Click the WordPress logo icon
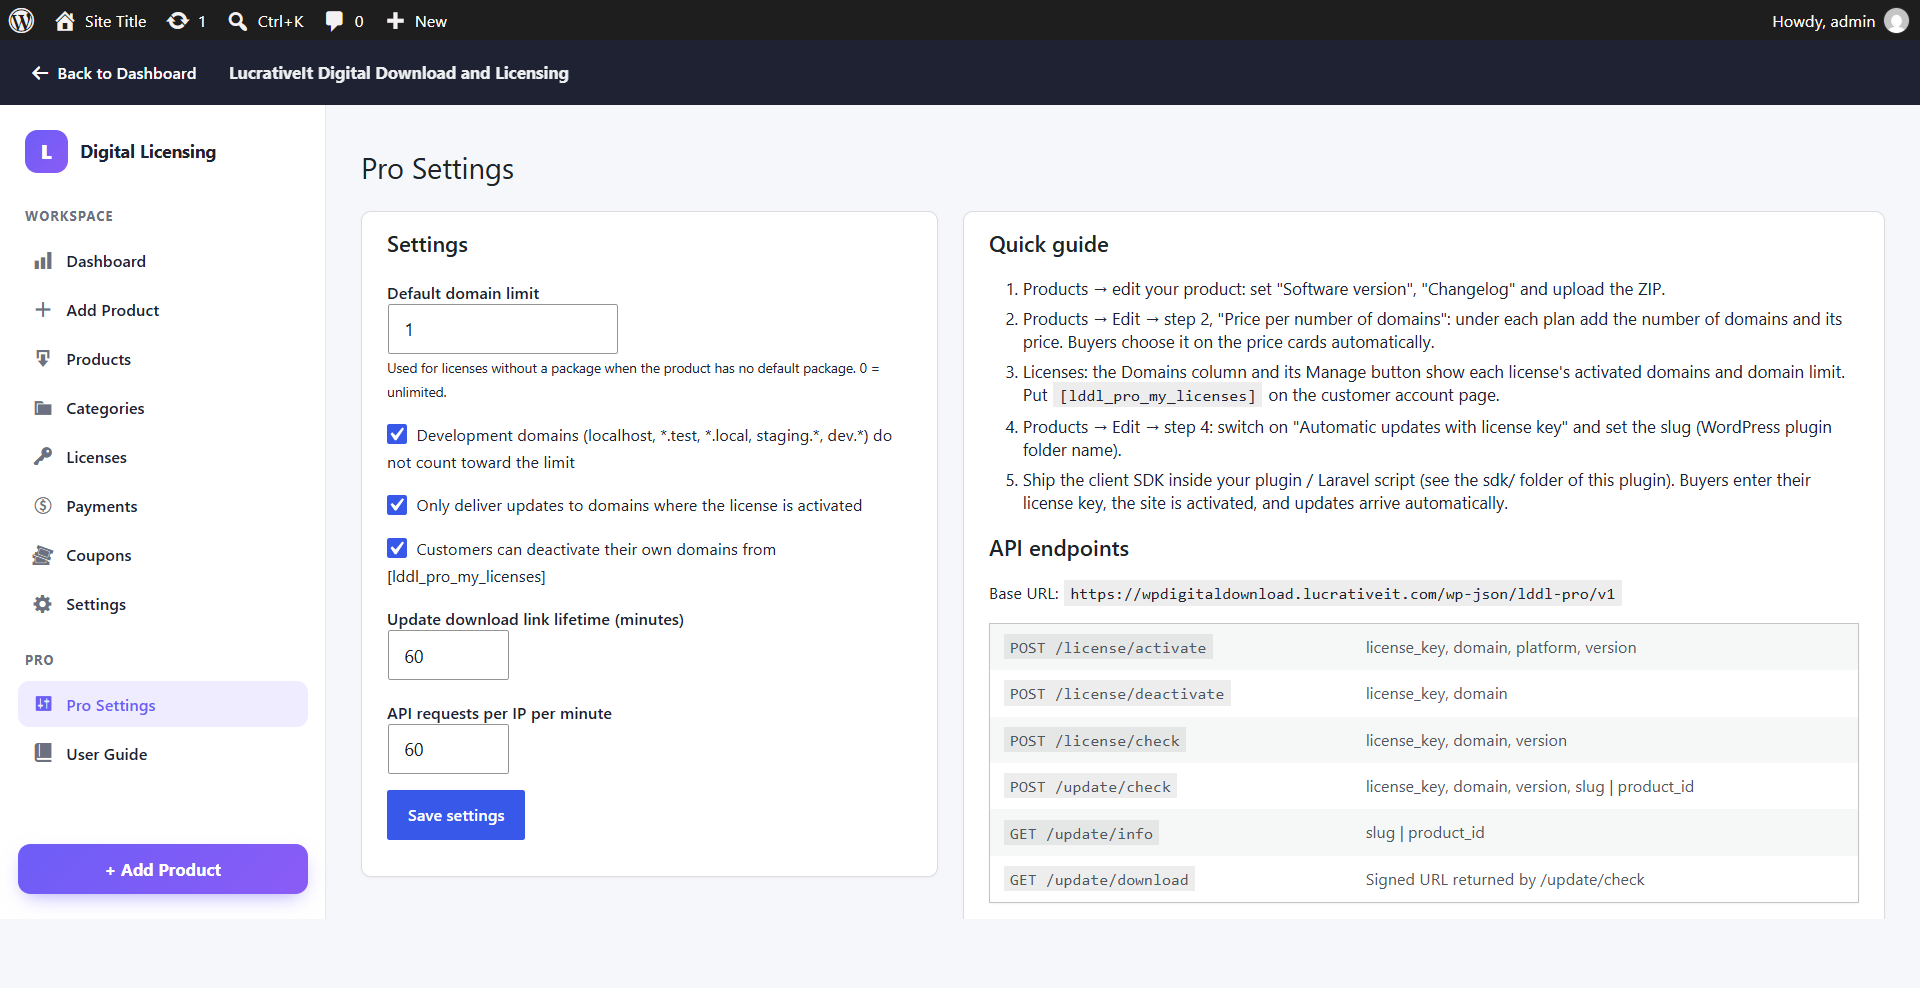 21,21
